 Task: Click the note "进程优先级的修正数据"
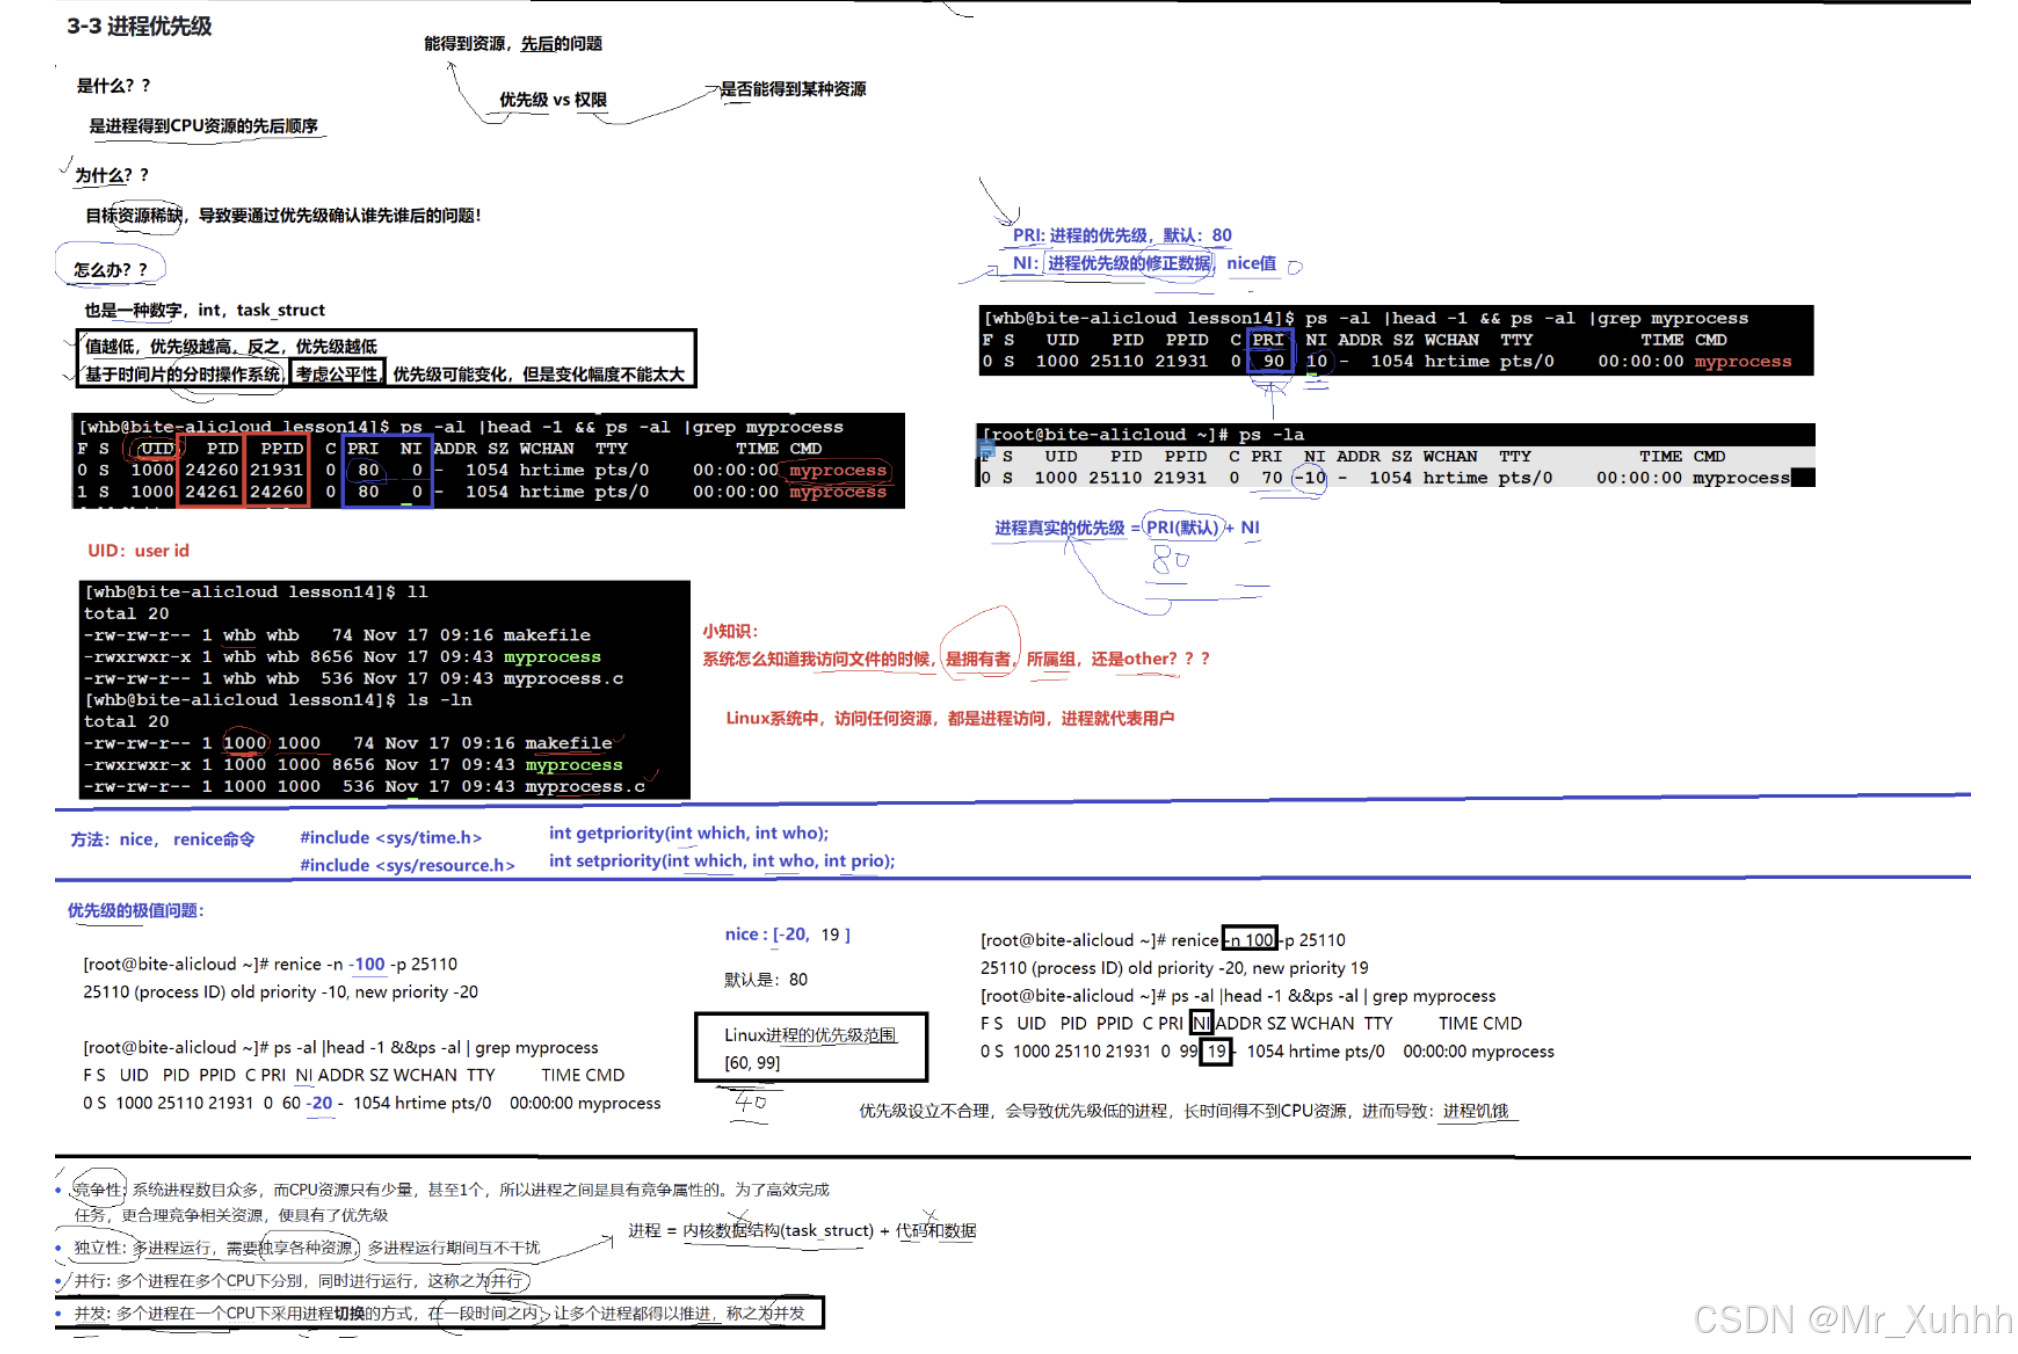(x=1129, y=263)
